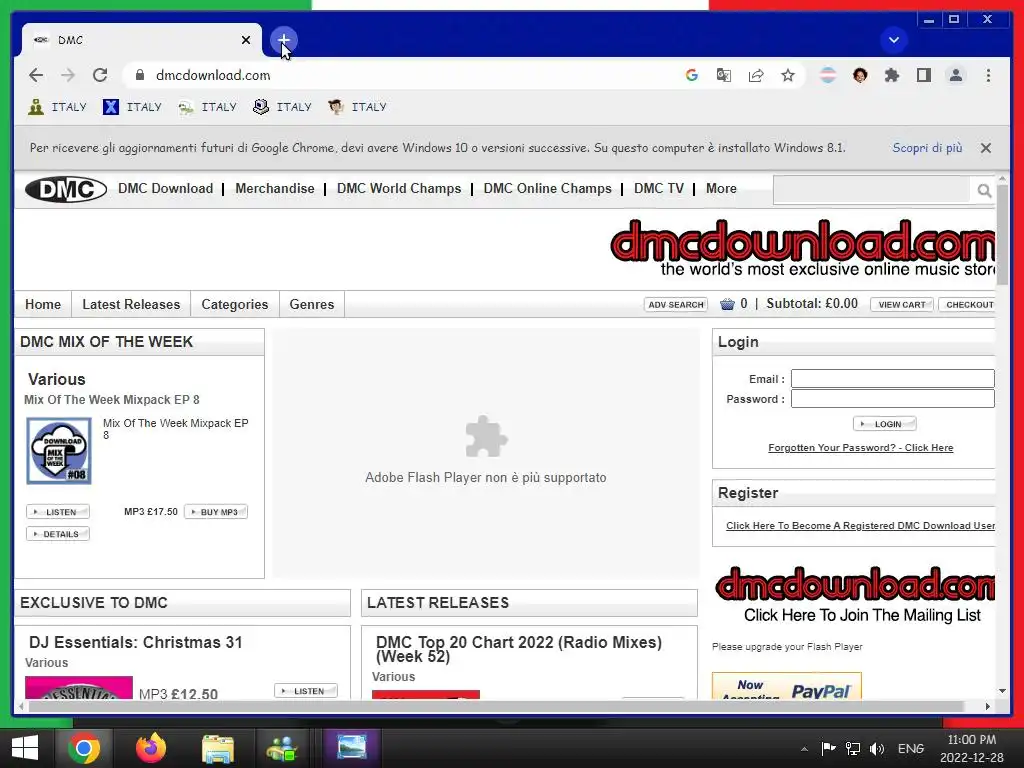The image size is (1024, 768).
Task: Open the translate page icon
Action: (x=724, y=75)
